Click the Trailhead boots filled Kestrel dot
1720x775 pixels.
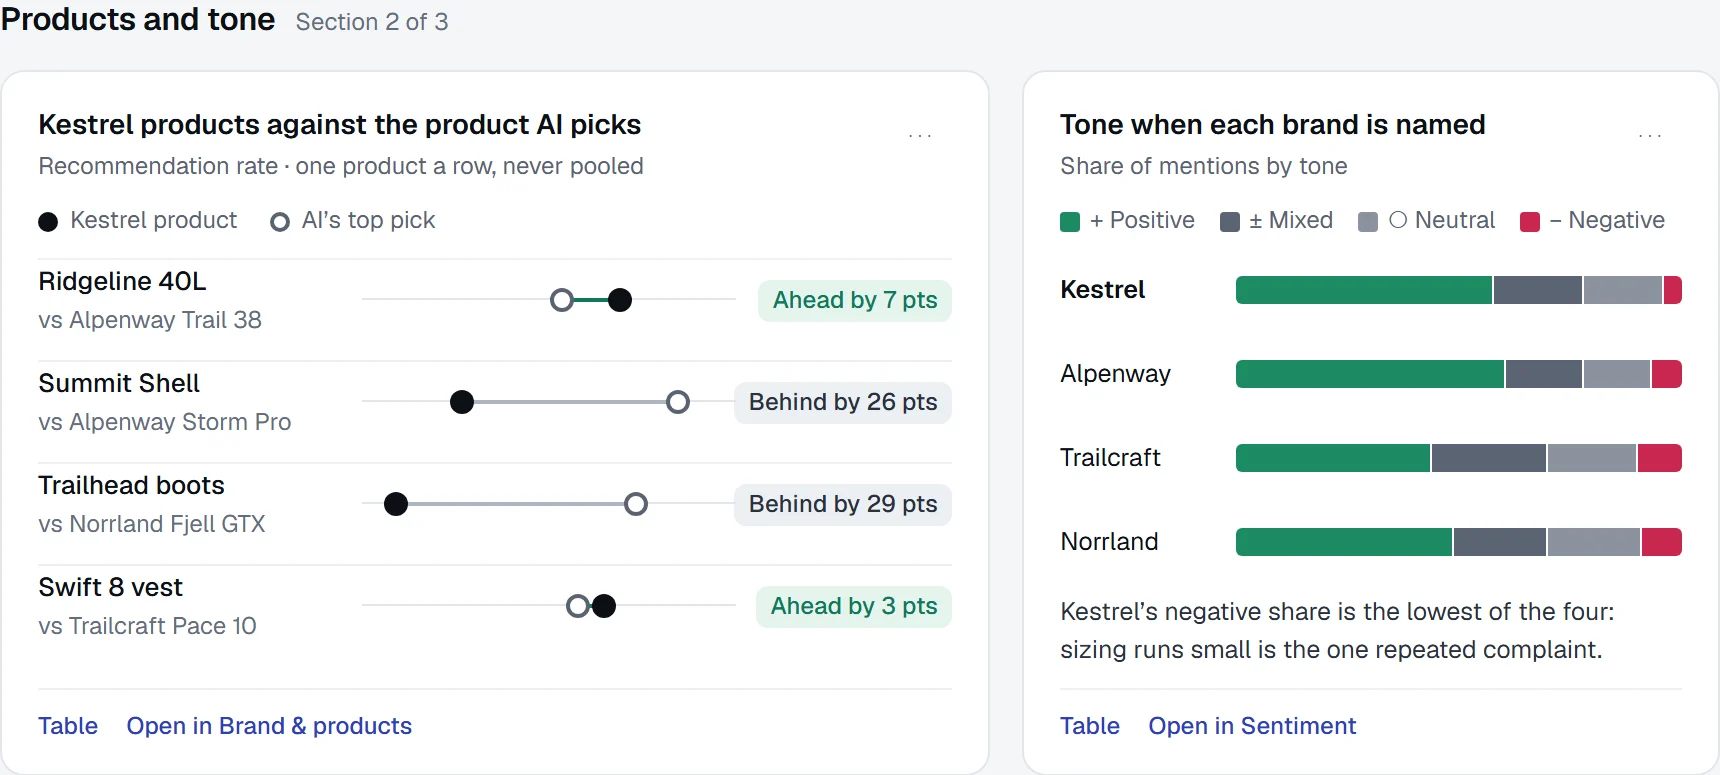pos(396,504)
